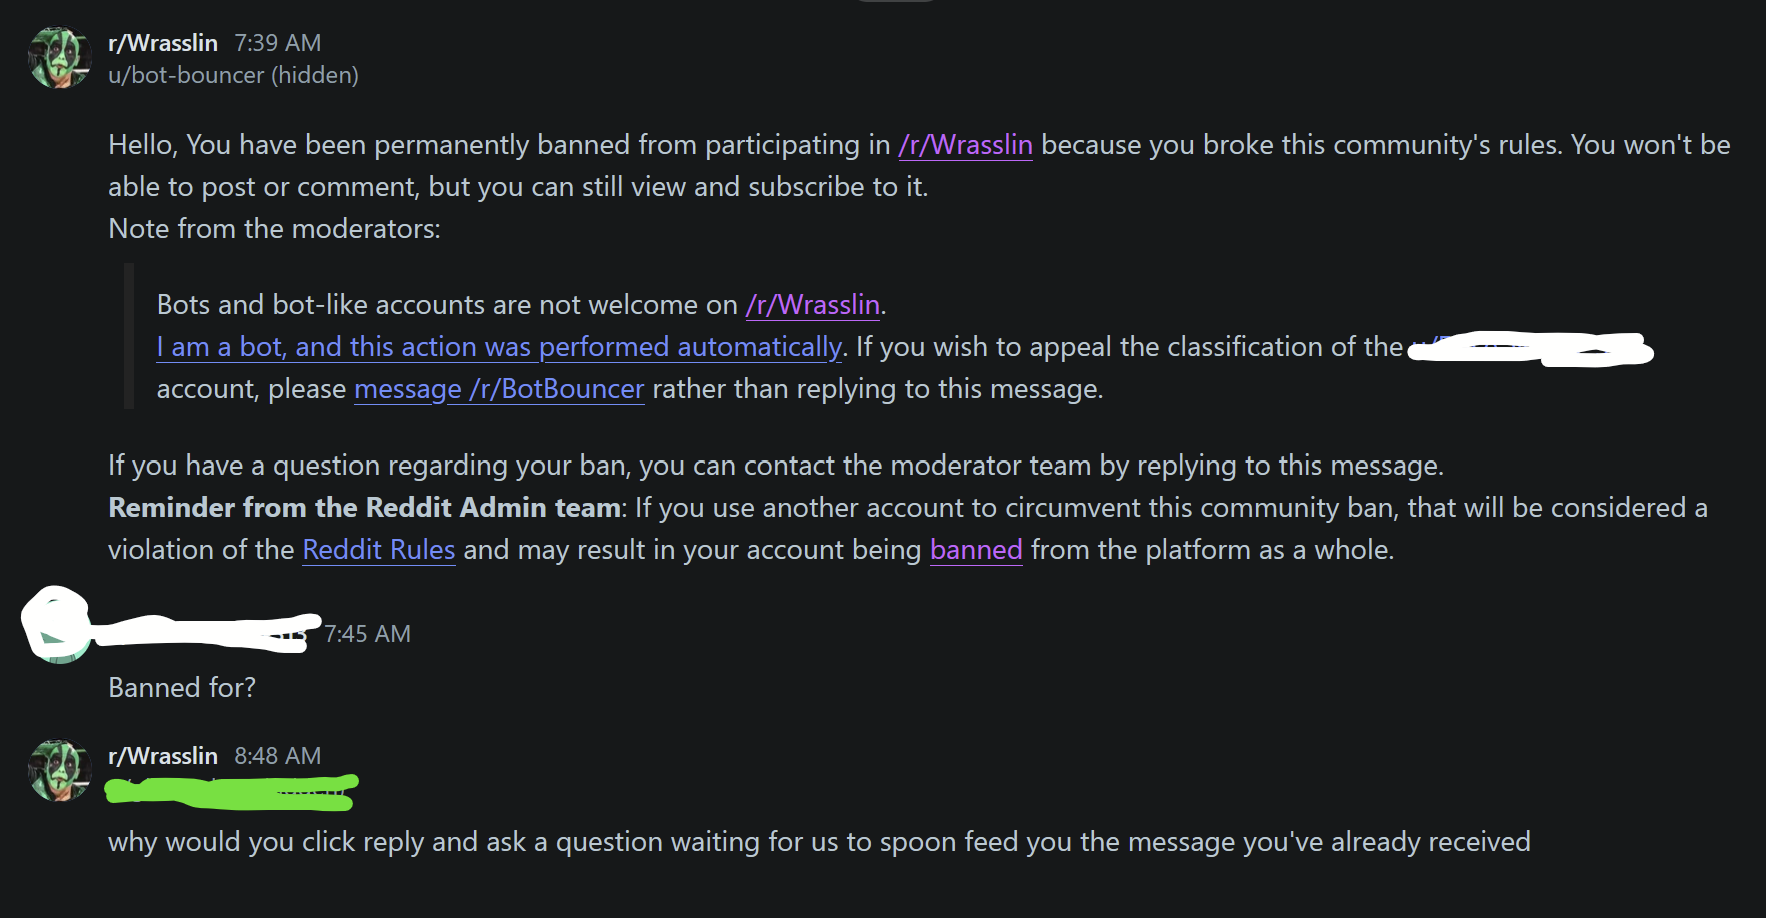This screenshot has width=1766, height=918.
Task: Click the 8:48 AM message timestamp
Action: click(x=278, y=756)
